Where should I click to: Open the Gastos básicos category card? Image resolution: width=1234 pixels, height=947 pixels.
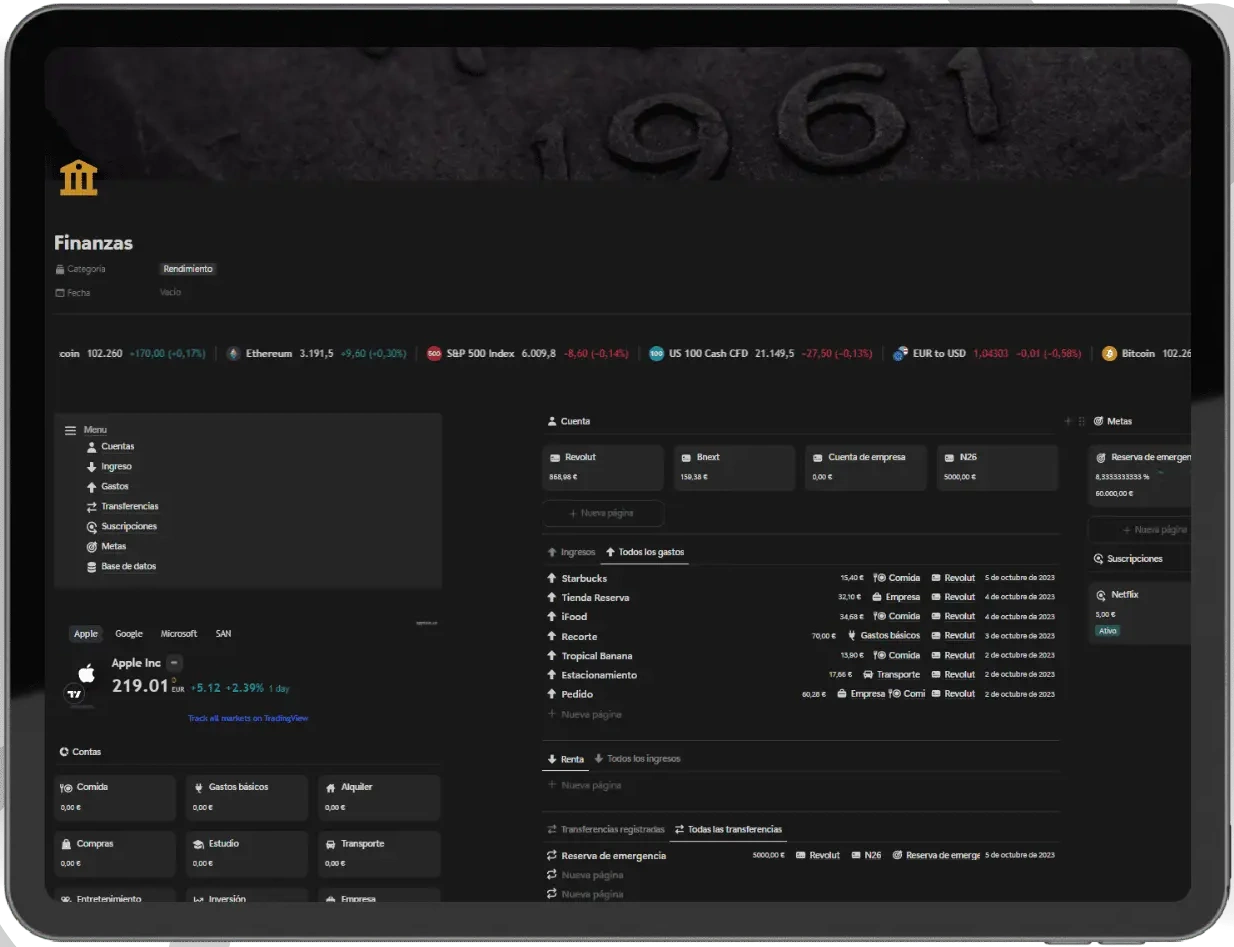(247, 798)
